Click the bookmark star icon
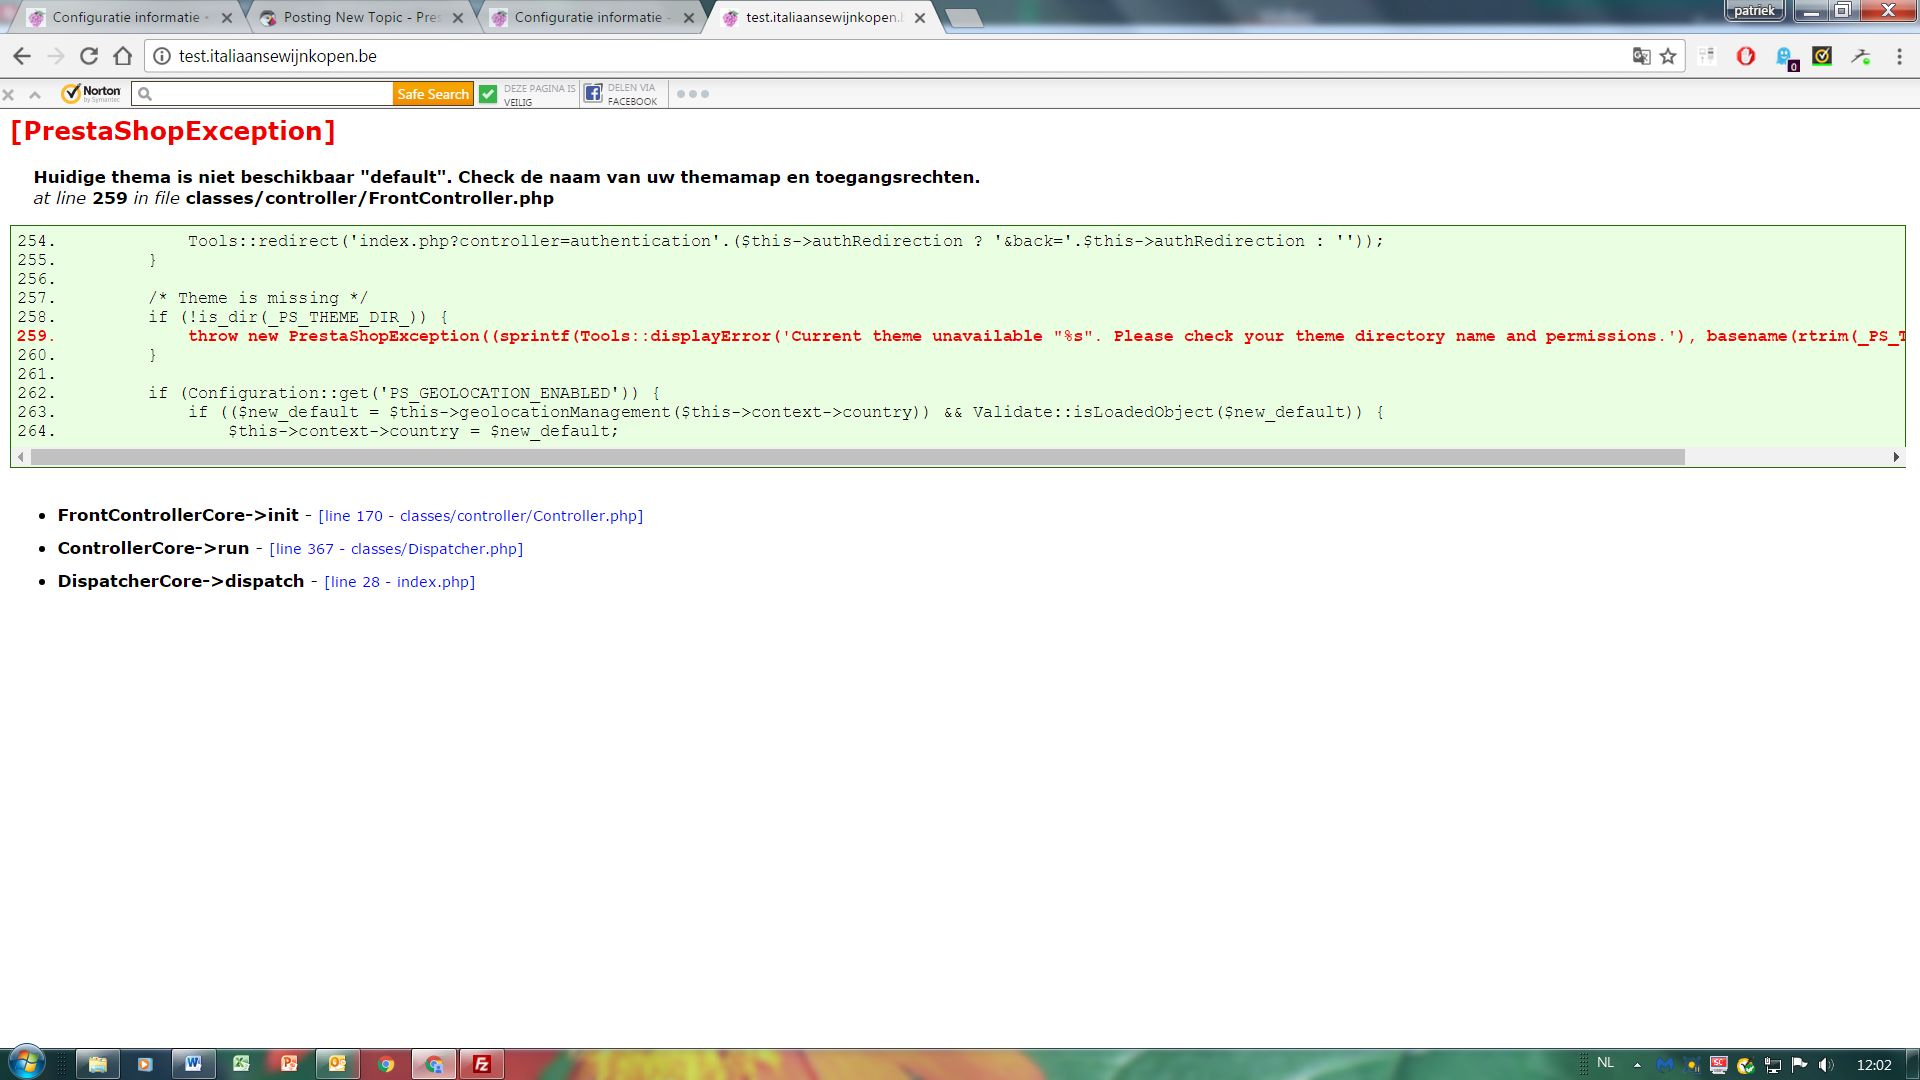 (x=1668, y=57)
